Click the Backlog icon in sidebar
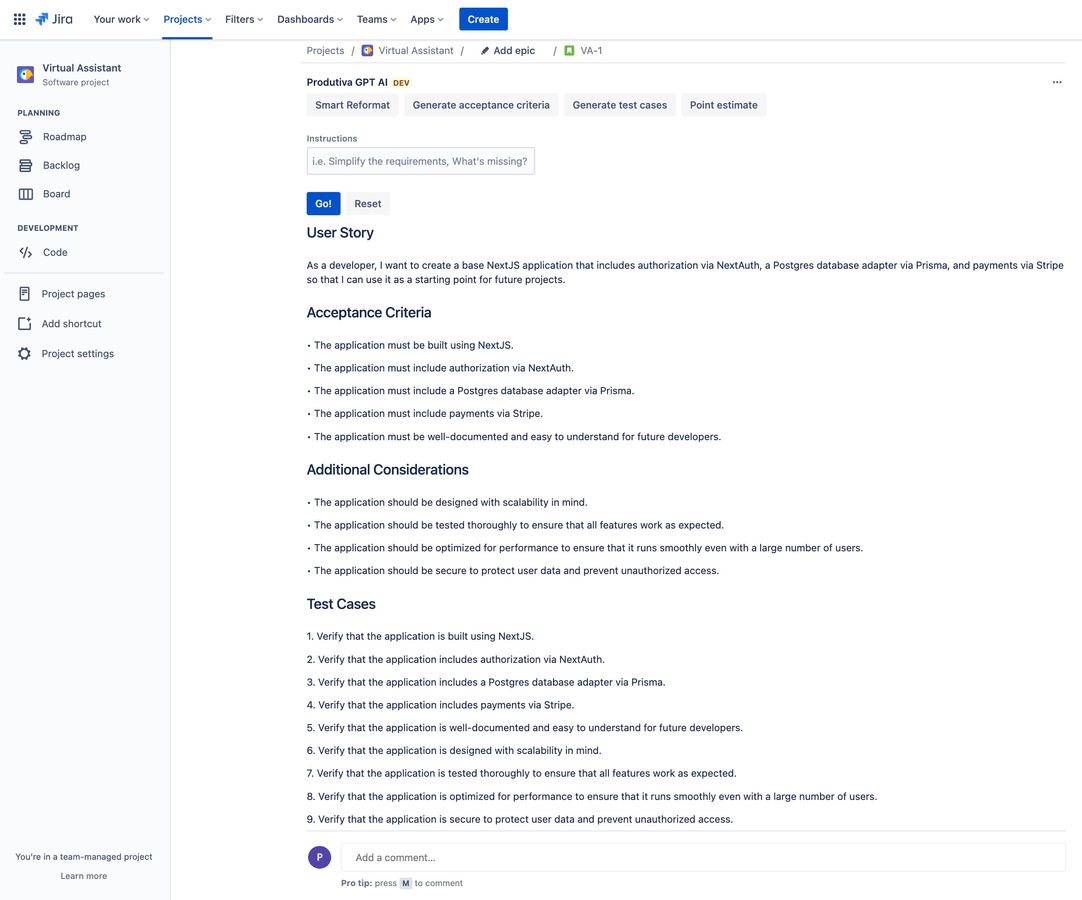The width and height of the screenshot is (1082, 900). click(x=26, y=166)
